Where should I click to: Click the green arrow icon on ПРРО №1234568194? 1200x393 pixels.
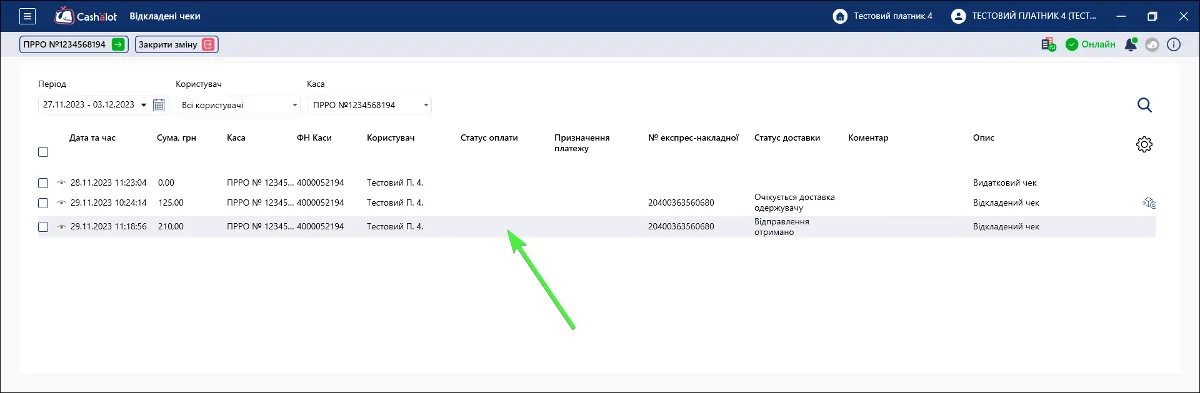pos(118,44)
